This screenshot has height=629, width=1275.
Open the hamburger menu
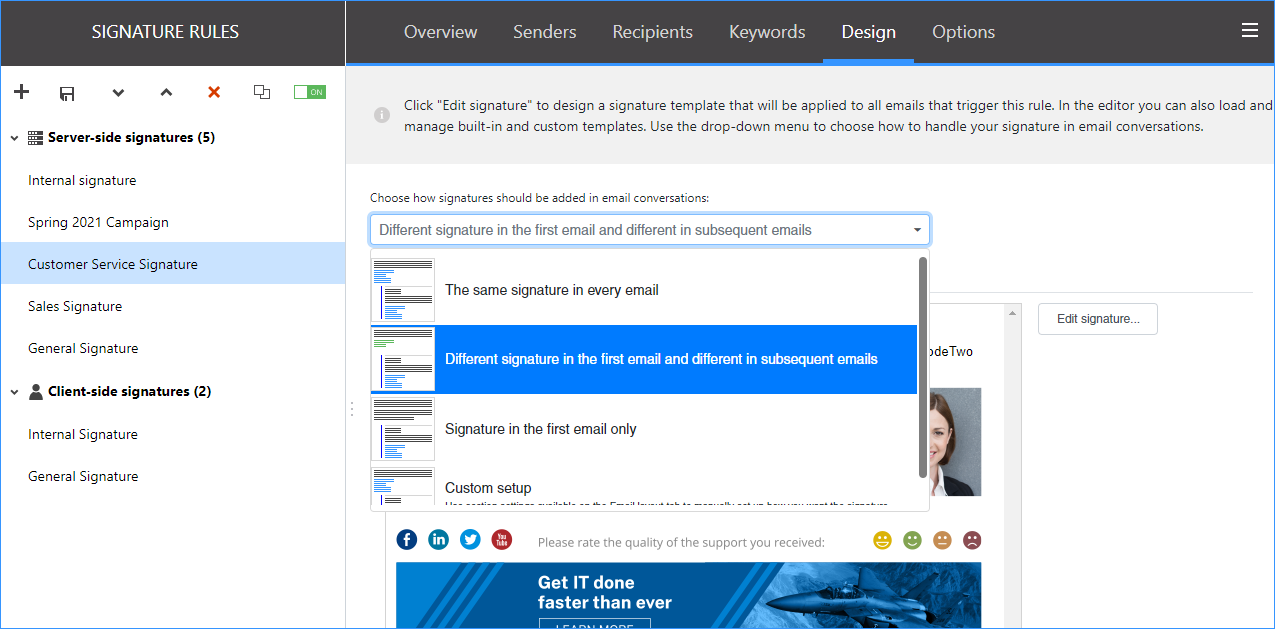click(1249, 31)
